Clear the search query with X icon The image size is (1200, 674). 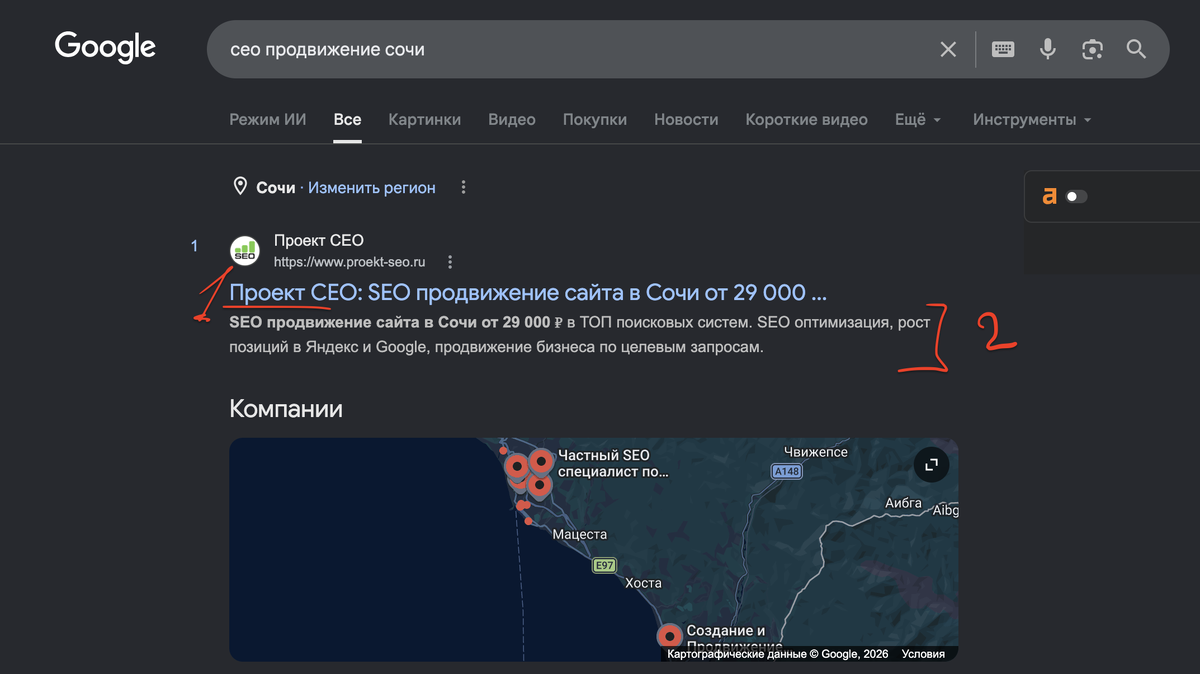(x=948, y=49)
